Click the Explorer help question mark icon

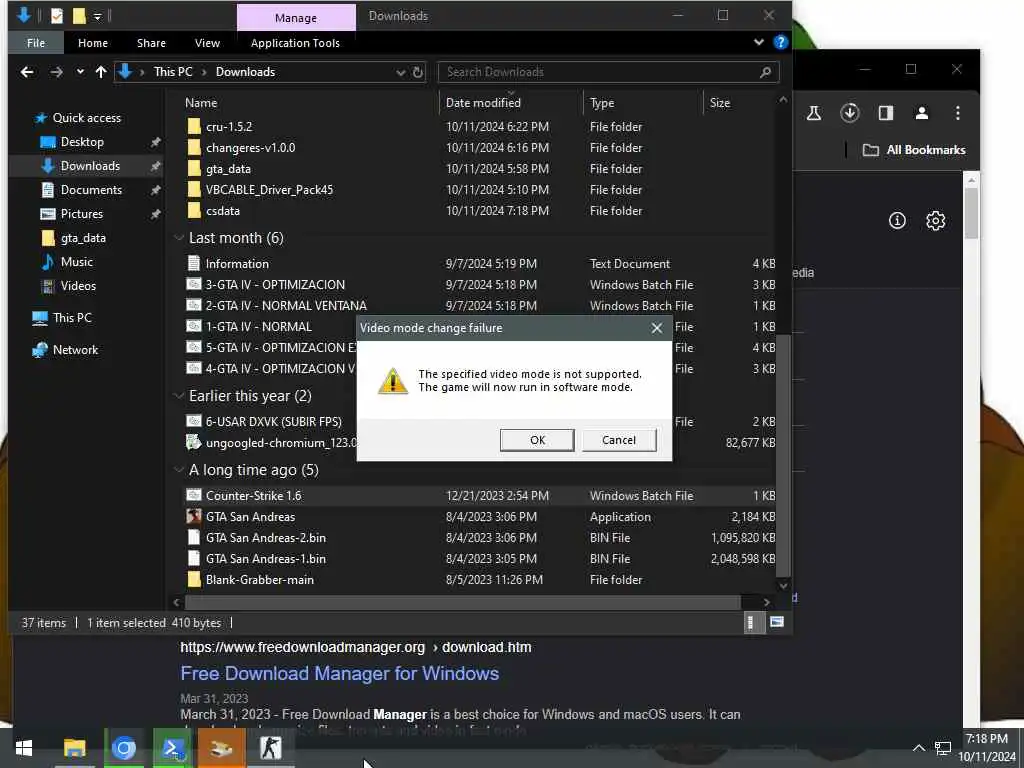coord(780,42)
